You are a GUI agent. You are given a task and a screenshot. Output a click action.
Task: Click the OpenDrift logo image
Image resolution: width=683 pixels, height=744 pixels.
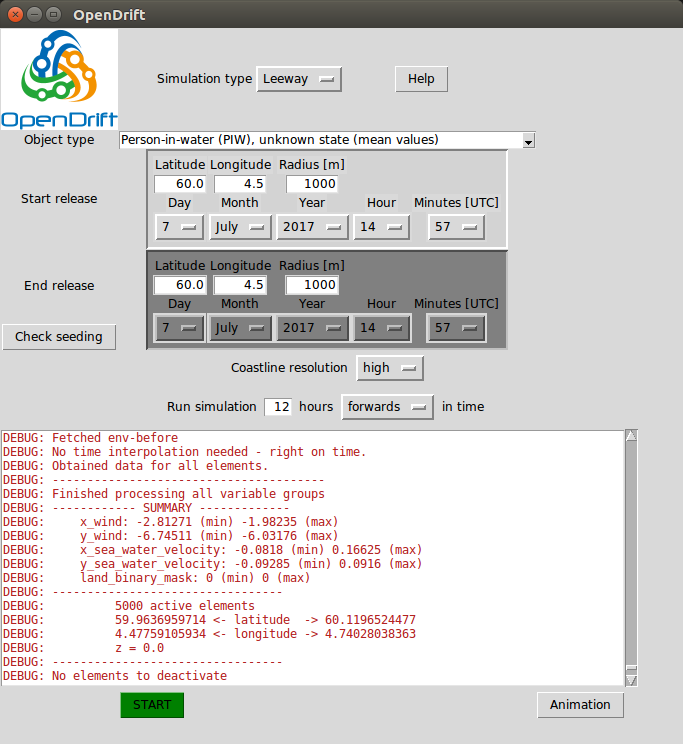[x=59, y=79]
